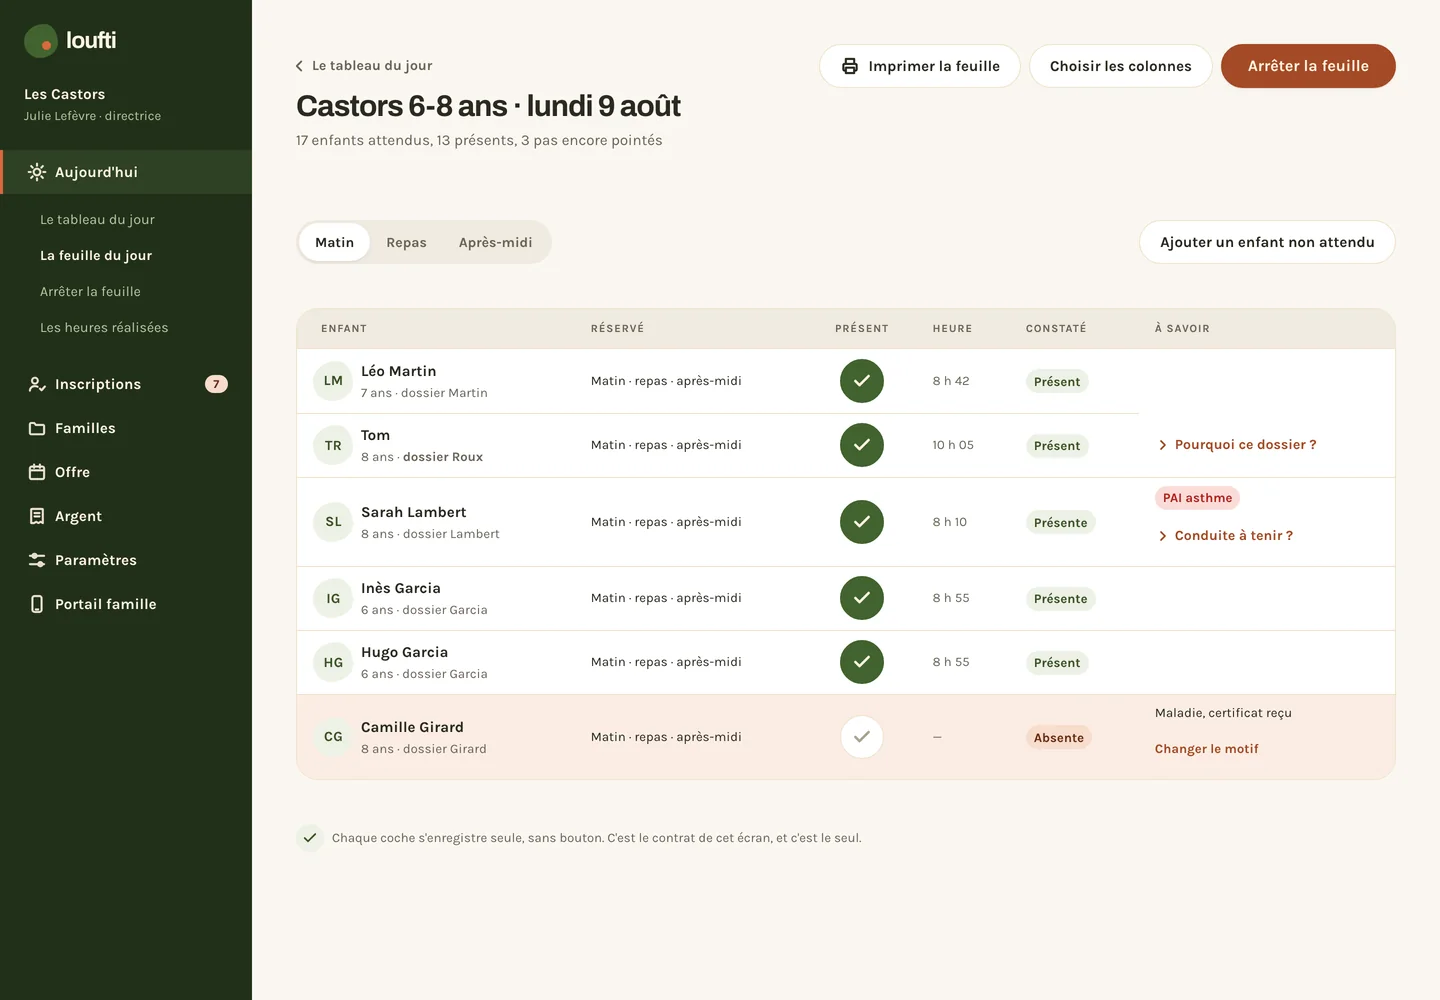Image resolution: width=1440 pixels, height=1000 pixels.
Task: Click the phone icon next to Portail famille
Action: pos(37,604)
